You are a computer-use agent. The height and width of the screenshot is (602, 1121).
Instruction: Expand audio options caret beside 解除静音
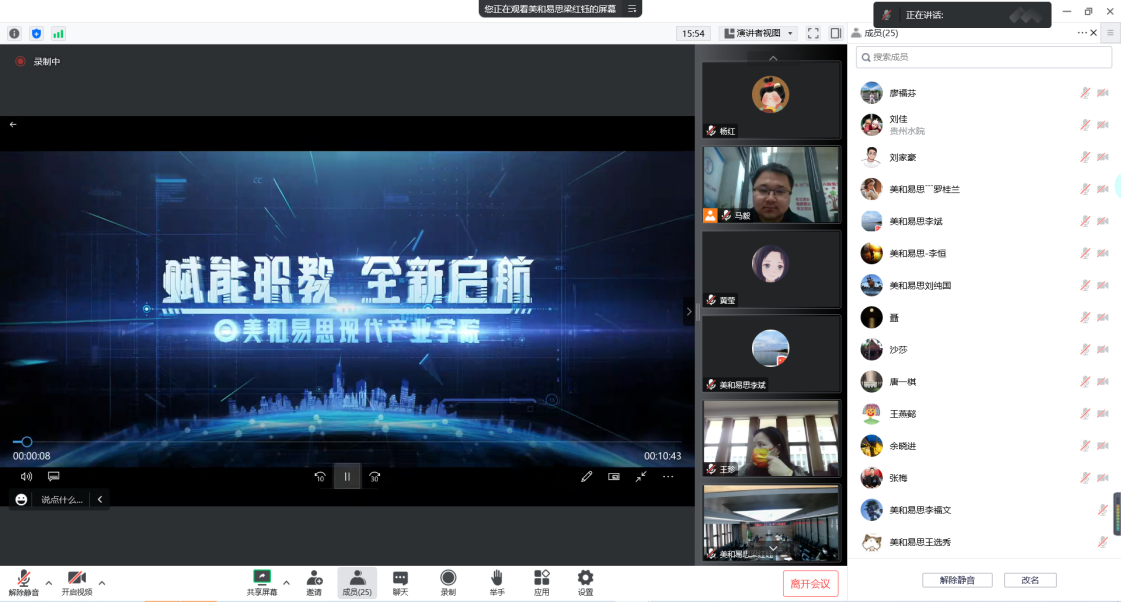(x=49, y=583)
